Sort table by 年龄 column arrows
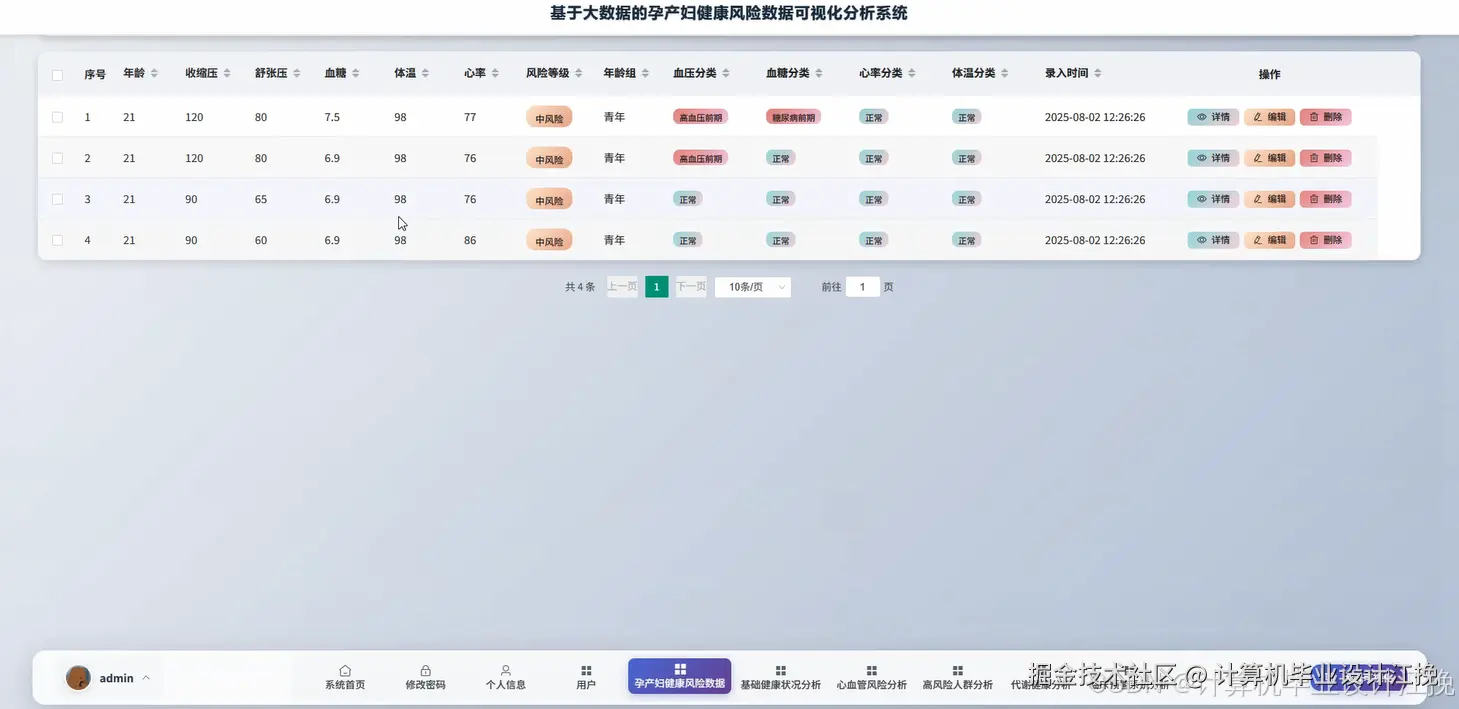The height and width of the screenshot is (709, 1459). pos(154,74)
